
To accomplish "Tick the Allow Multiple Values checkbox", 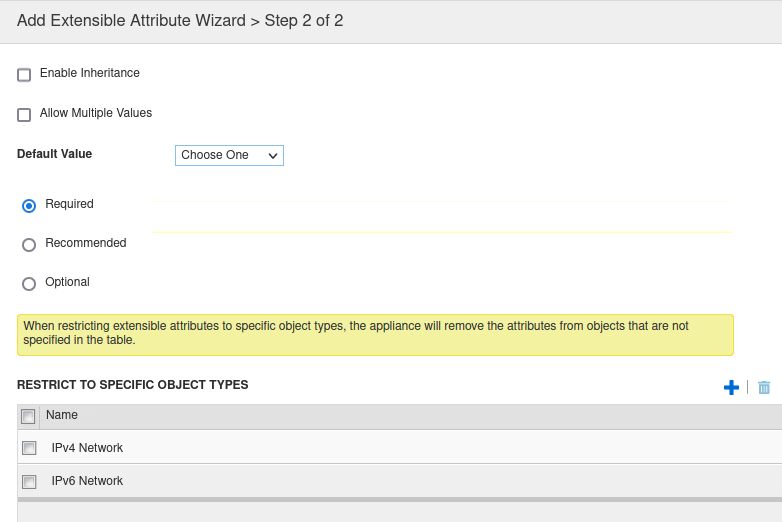I will pos(24,115).
